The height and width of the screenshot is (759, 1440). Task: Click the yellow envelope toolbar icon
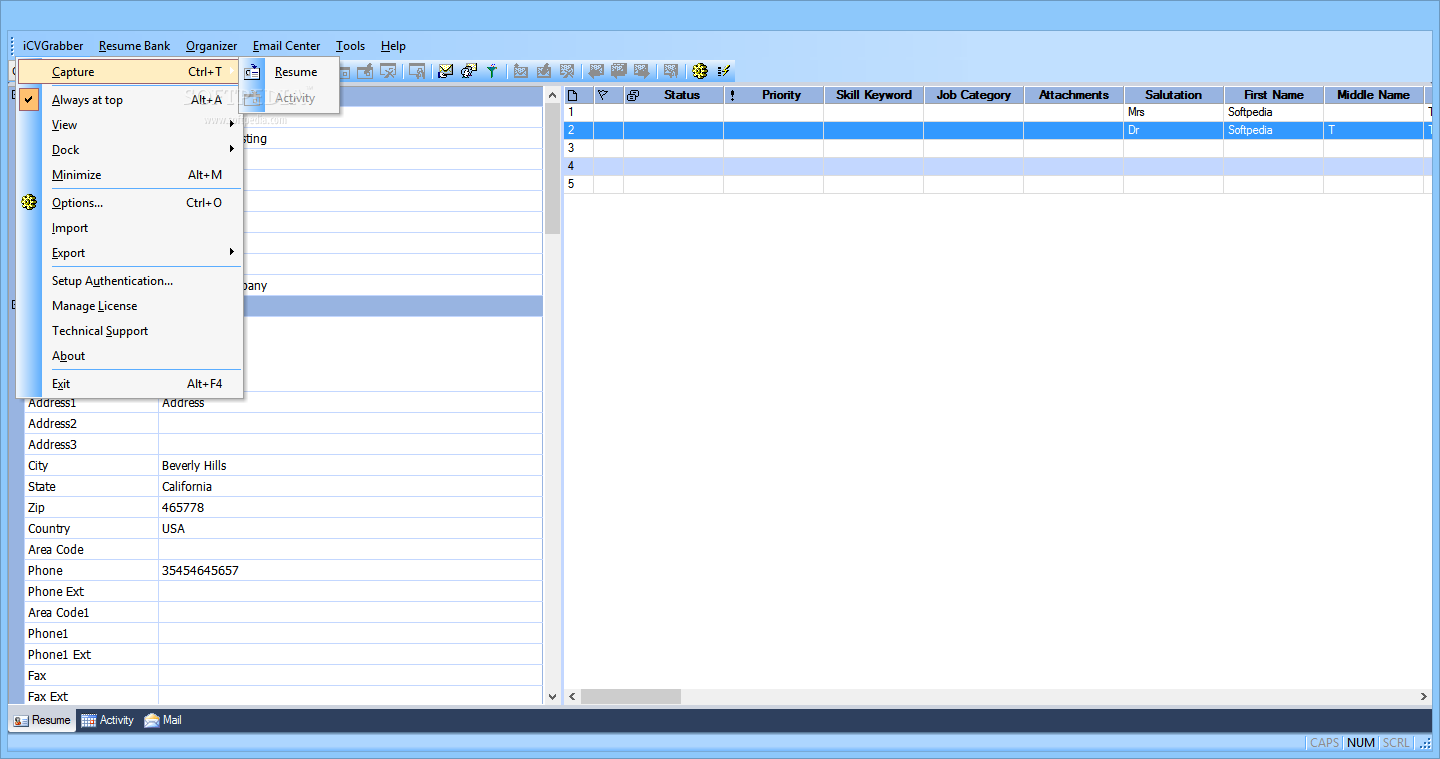446,71
